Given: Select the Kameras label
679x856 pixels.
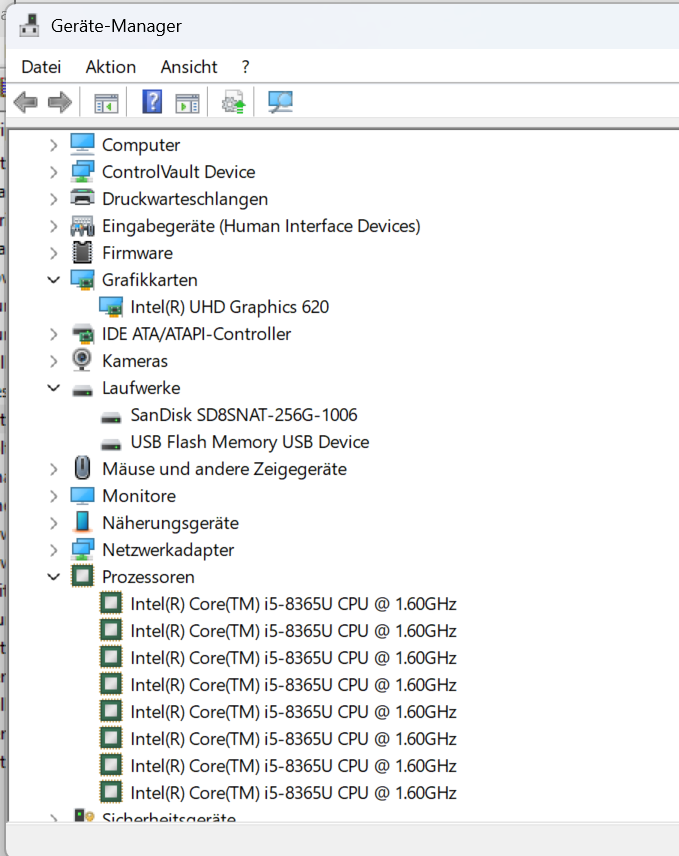Looking at the screenshot, I should click(135, 361).
